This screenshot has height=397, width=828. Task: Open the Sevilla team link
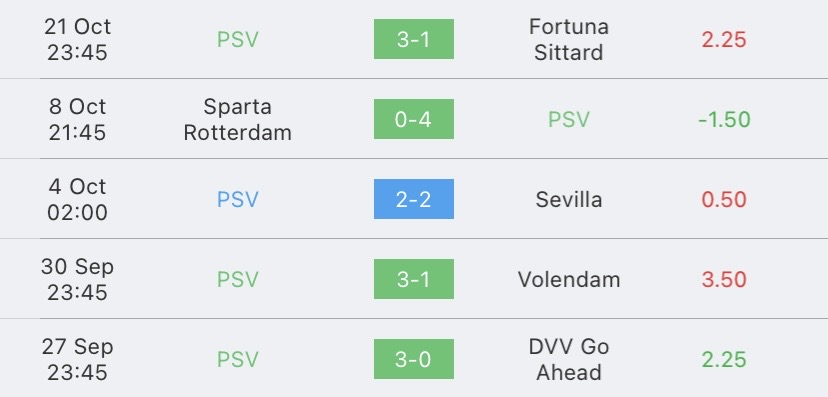pos(569,200)
